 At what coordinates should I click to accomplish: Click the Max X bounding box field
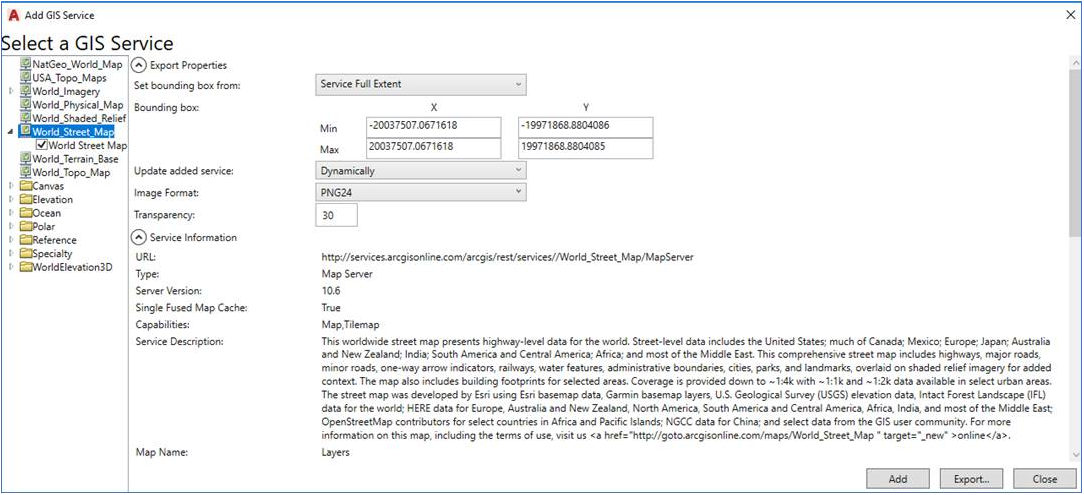click(x=433, y=148)
